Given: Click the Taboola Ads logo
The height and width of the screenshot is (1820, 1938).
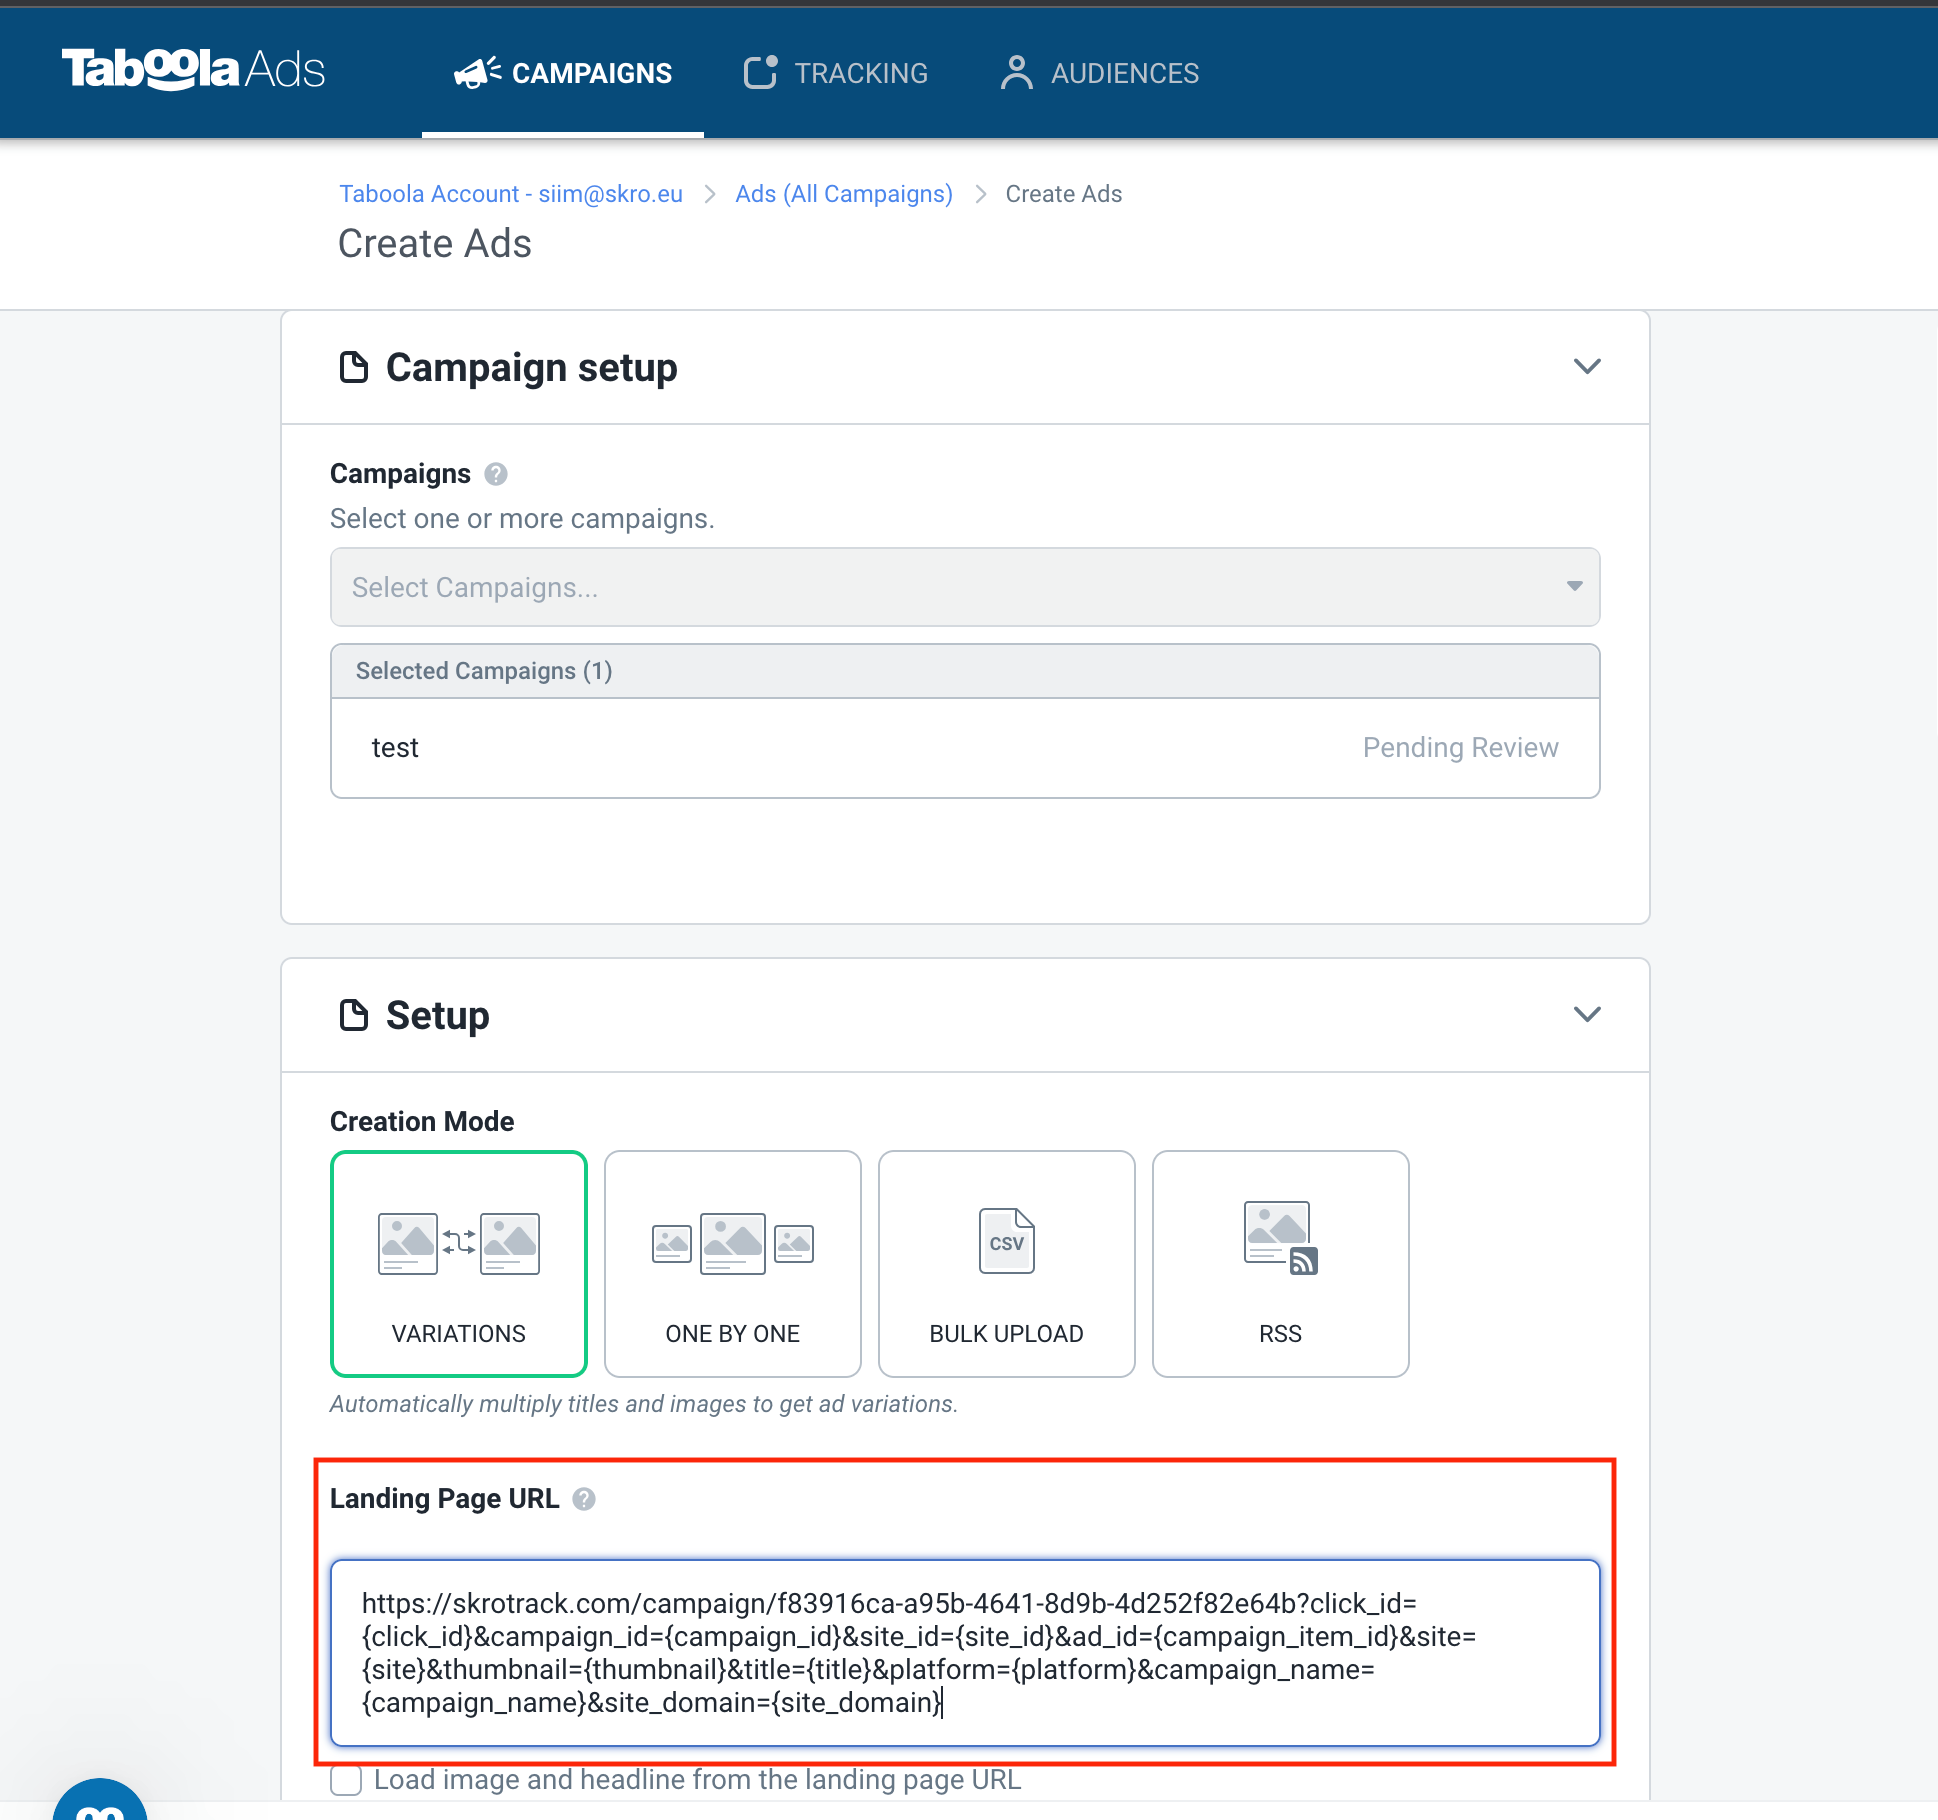Looking at the screenshot, I should pyautogui.click(x=193, y=70).
